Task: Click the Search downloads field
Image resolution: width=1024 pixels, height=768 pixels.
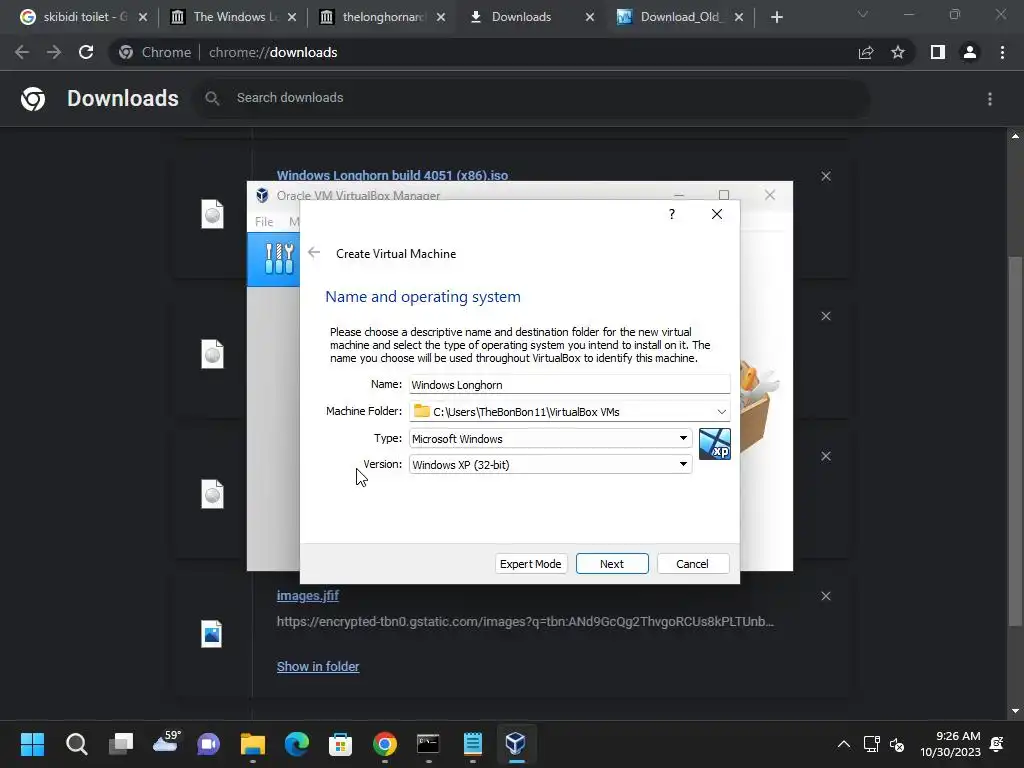Action: (533, 98)
